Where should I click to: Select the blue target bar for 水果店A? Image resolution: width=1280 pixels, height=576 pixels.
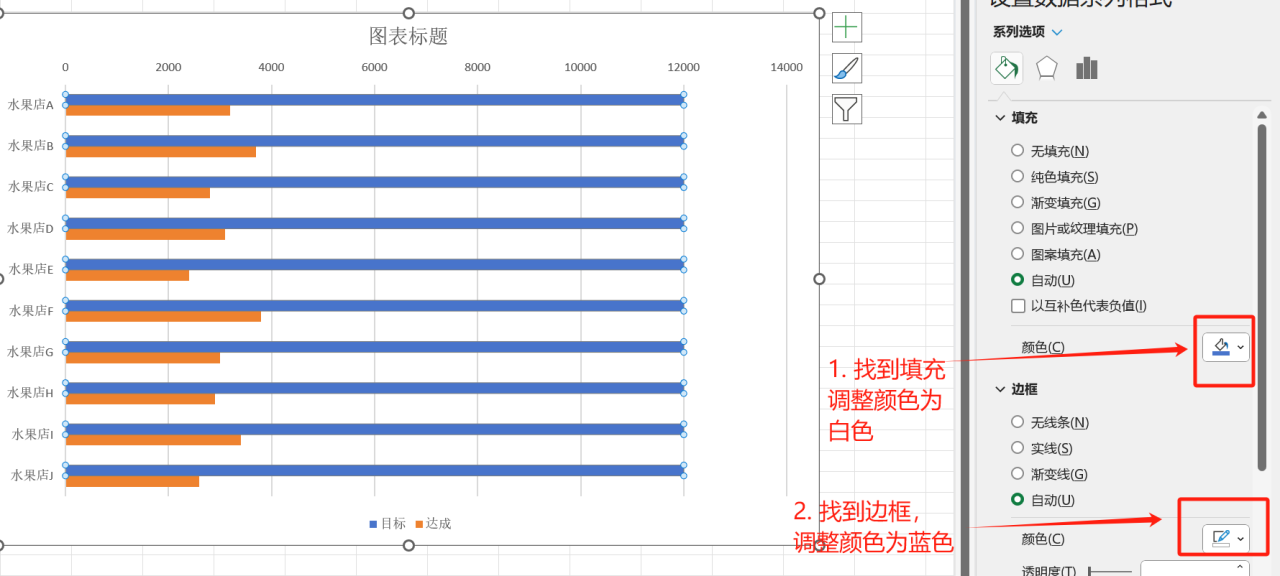click(374, 99)
